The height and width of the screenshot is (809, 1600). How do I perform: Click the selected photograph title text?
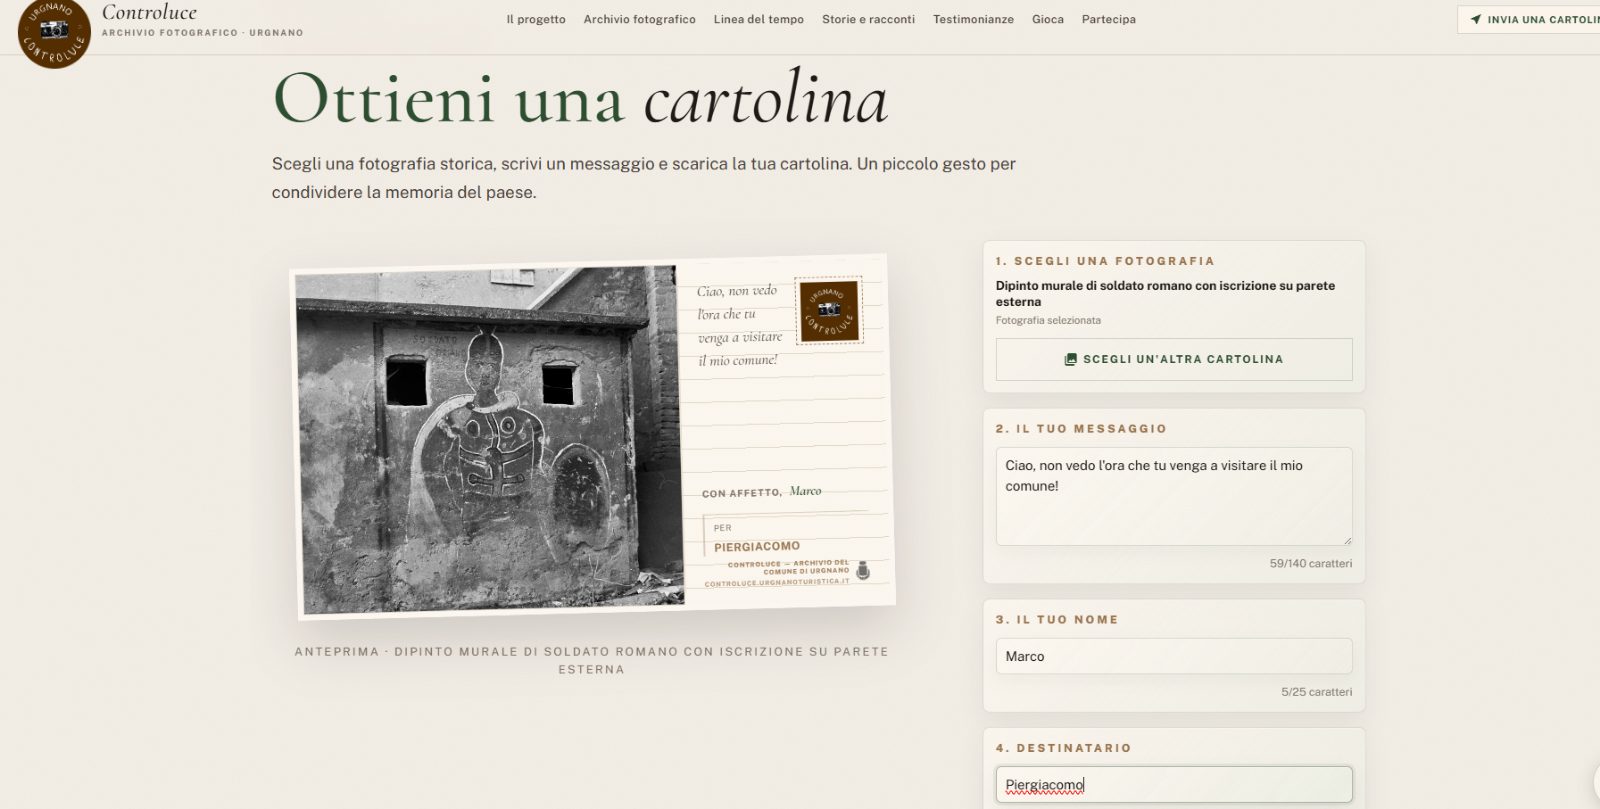click(x=1165, y=293)
